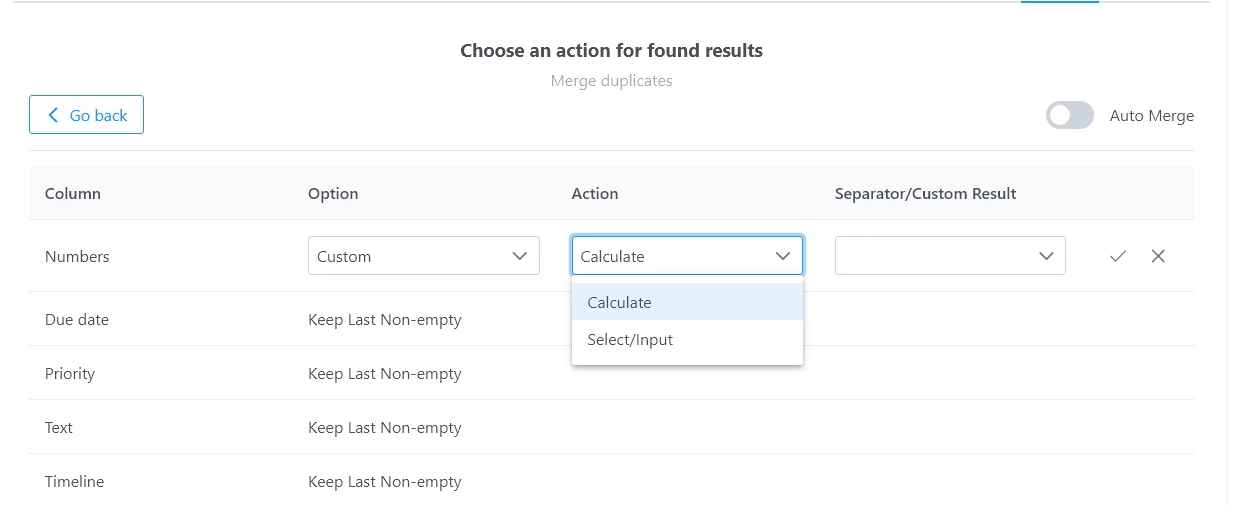
Task: Choose Calculate from the dropdown list
Action: pyautogui.click(x=687, y=302)
